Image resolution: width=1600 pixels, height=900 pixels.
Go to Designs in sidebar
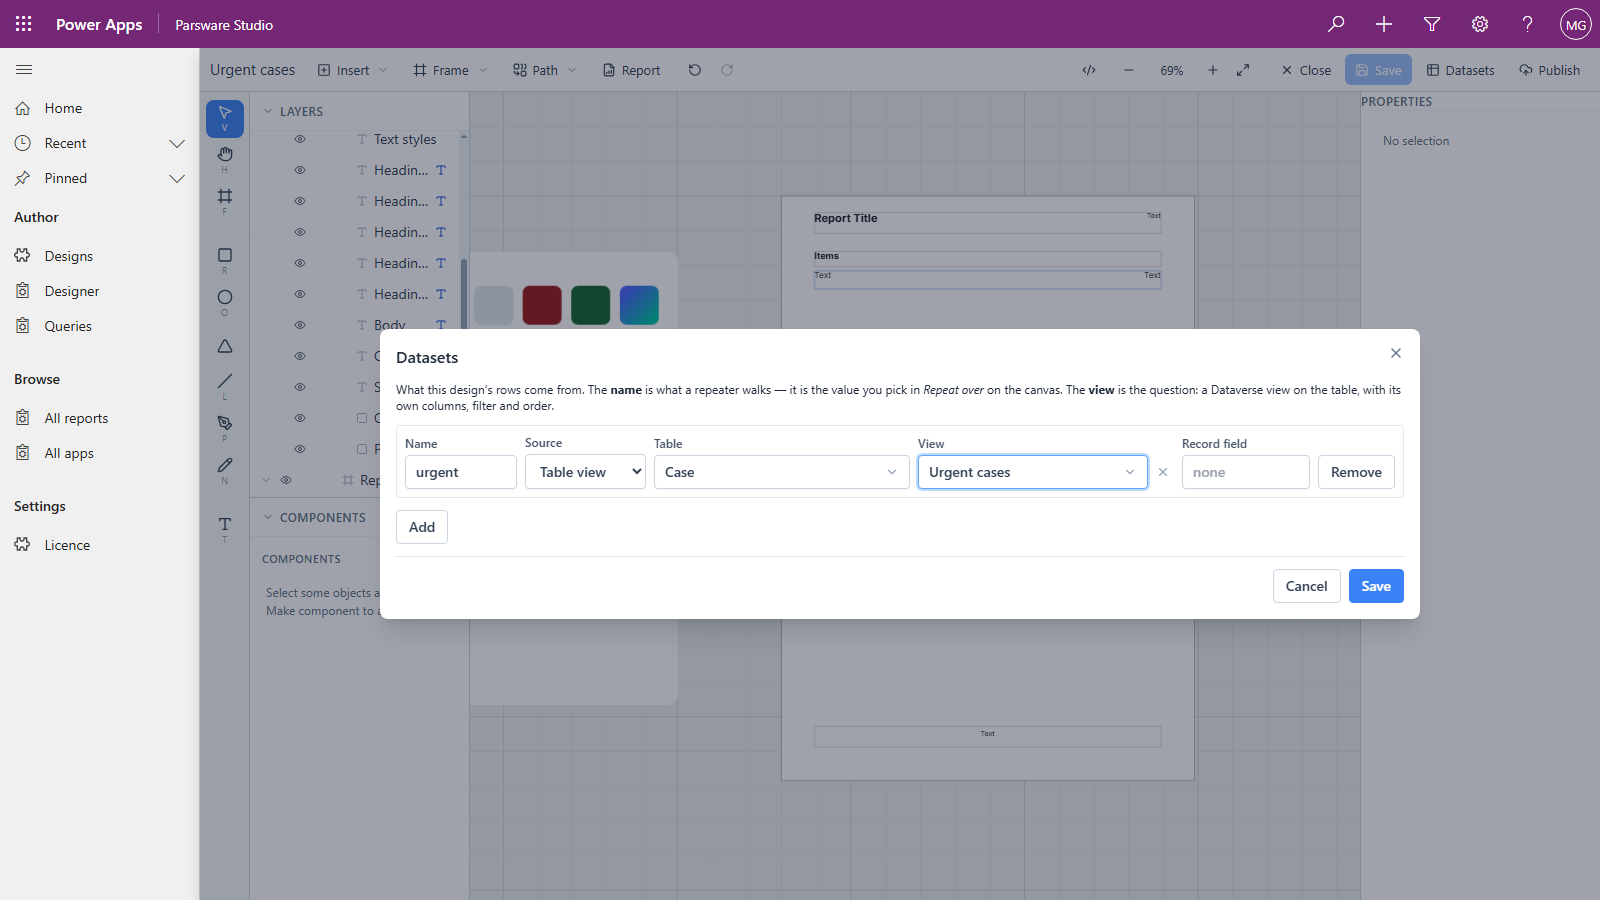(x=69, y=256)
